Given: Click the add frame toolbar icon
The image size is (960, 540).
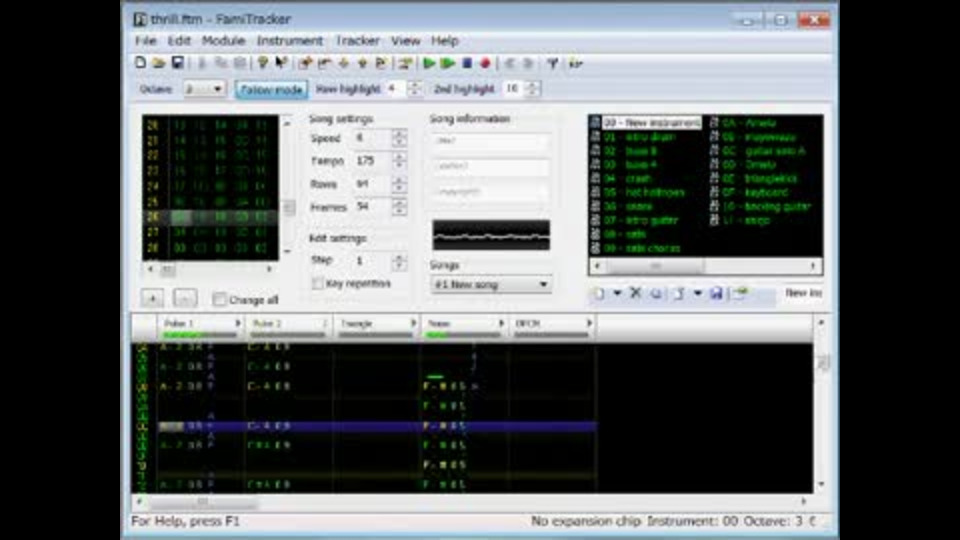Looking at the screenshot, I should 306,63.
